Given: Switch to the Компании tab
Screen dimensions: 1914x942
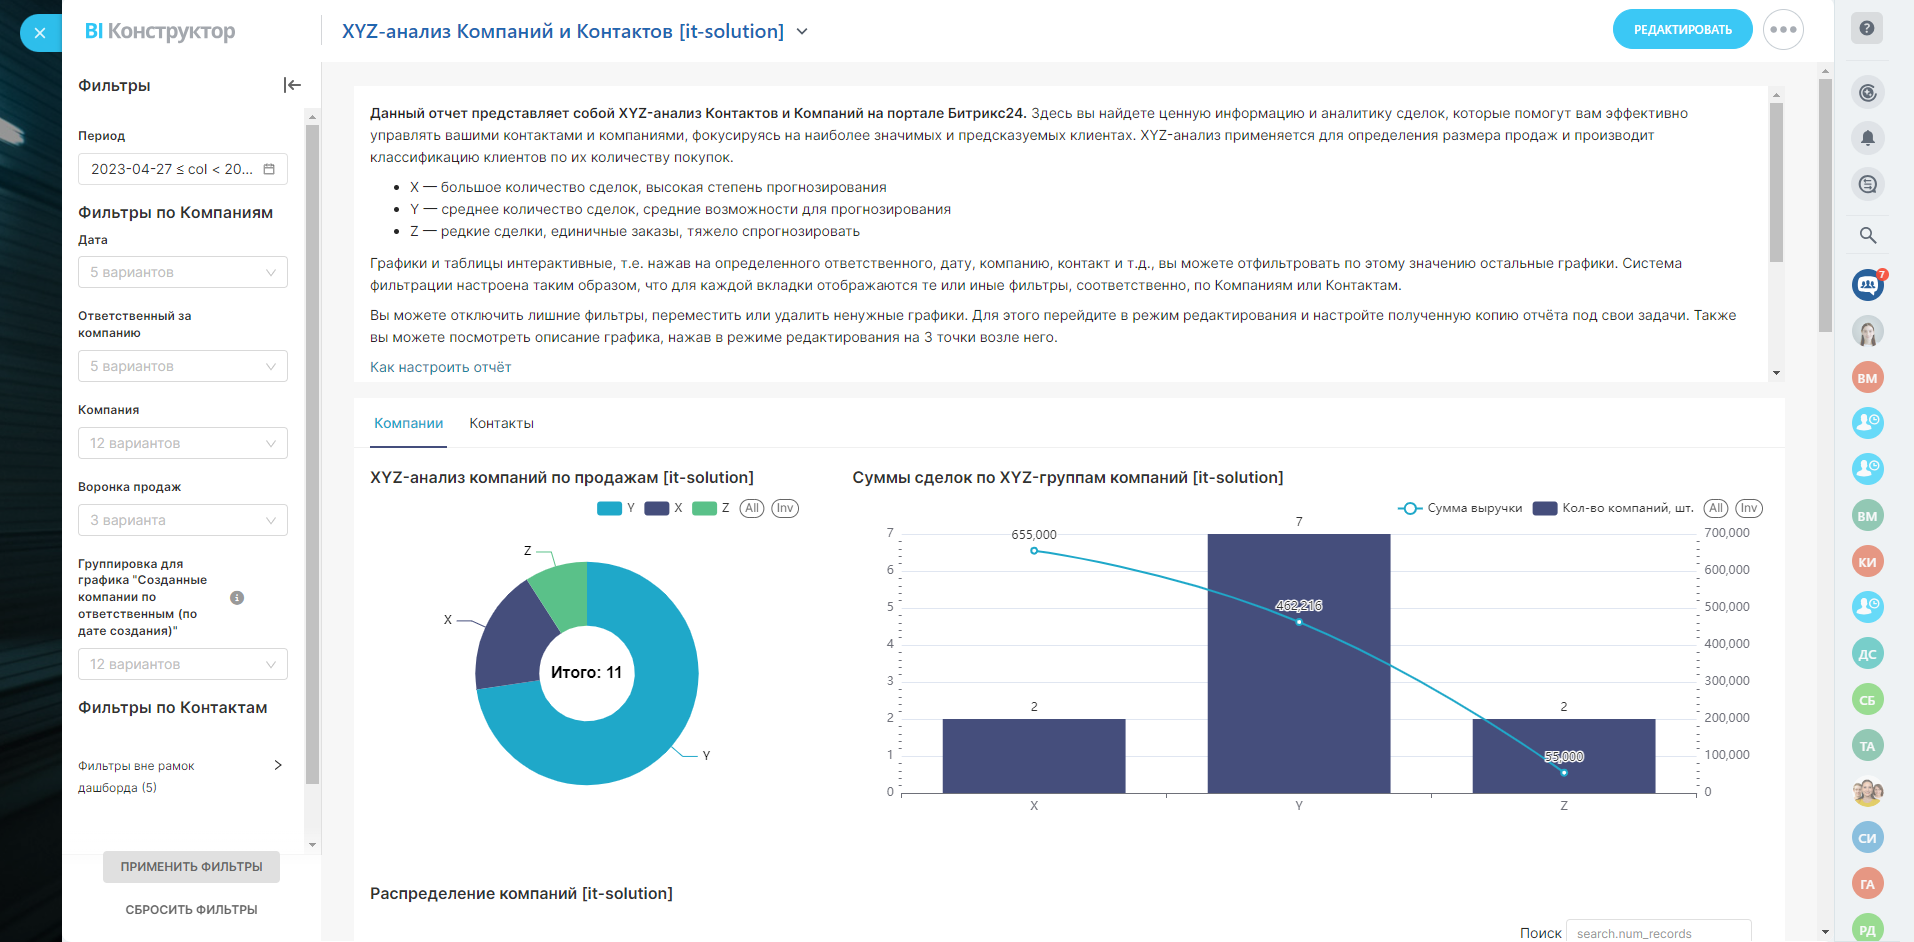Looking at the screenshot, I should pyautogui.click(x=408, y=423).
